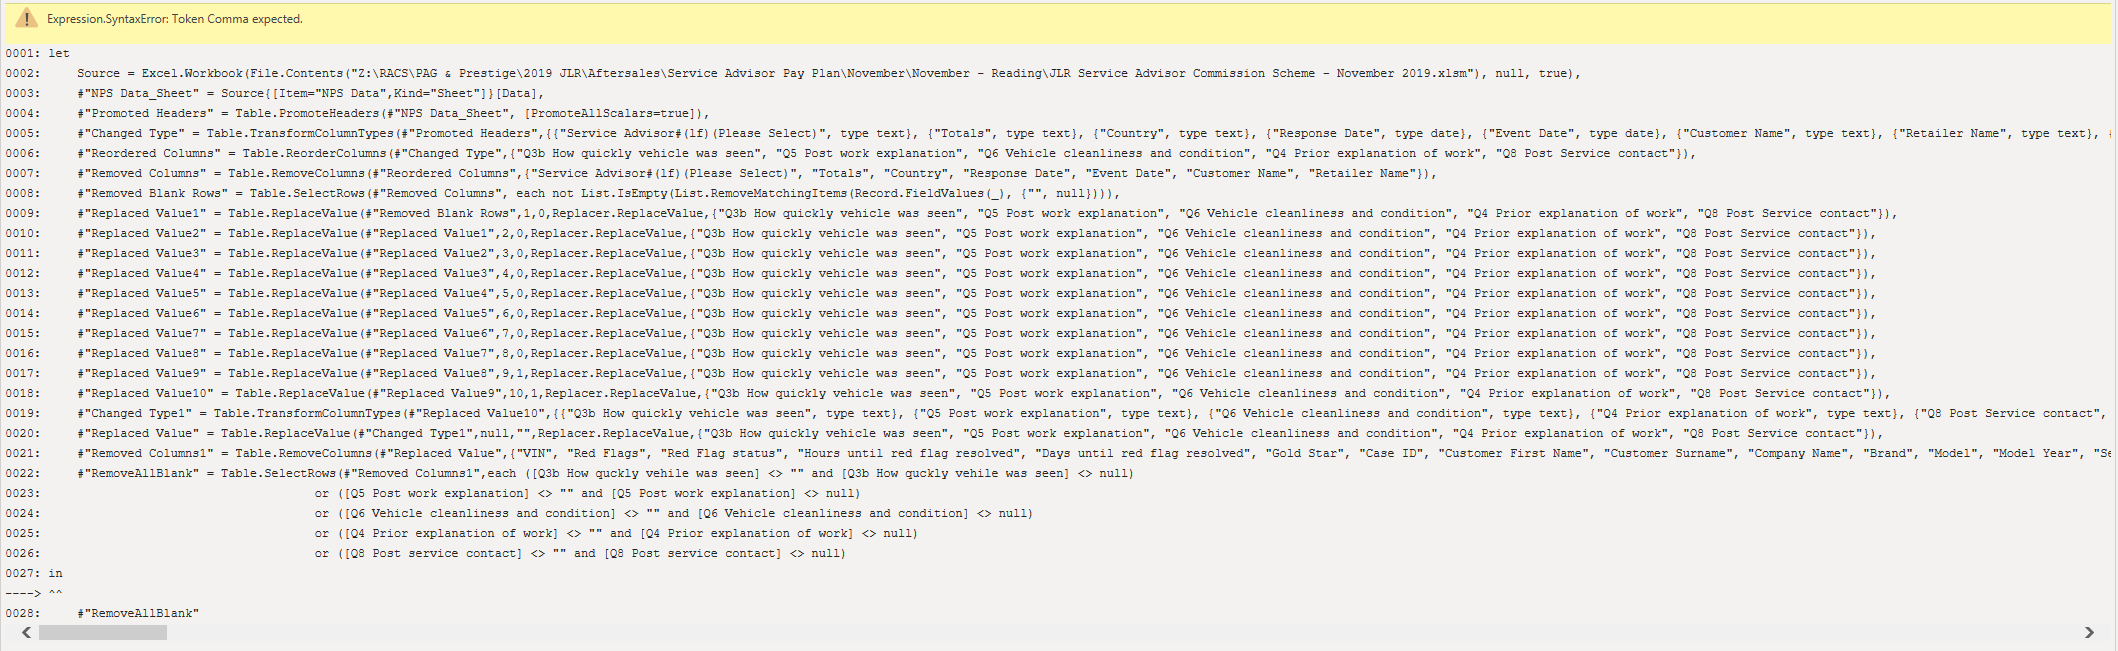Click the warning icon in the error banner

tap(26, 19)
